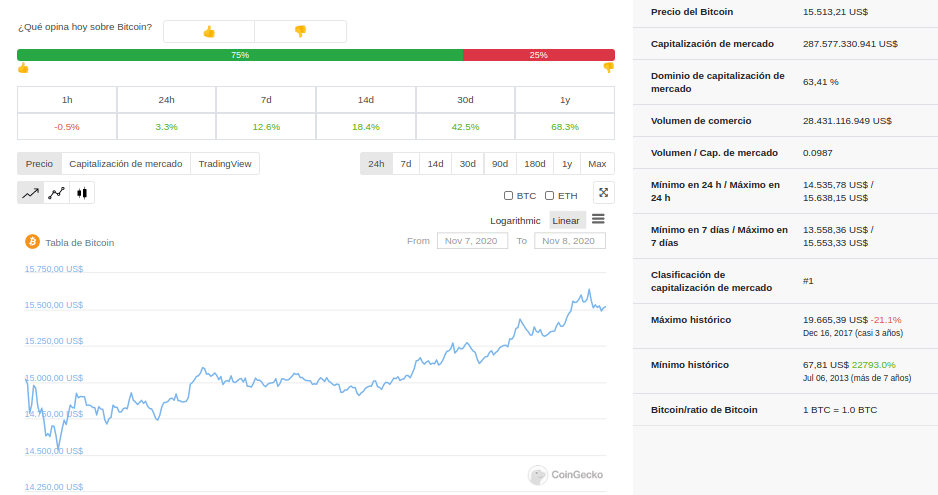Switch chart scale to Logarithmic
938x495 pixels.
click(515, 221)
